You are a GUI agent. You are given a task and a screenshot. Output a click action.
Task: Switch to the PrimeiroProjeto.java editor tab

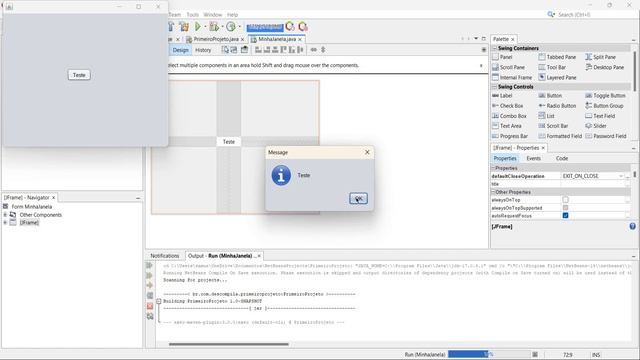(216, 39)
